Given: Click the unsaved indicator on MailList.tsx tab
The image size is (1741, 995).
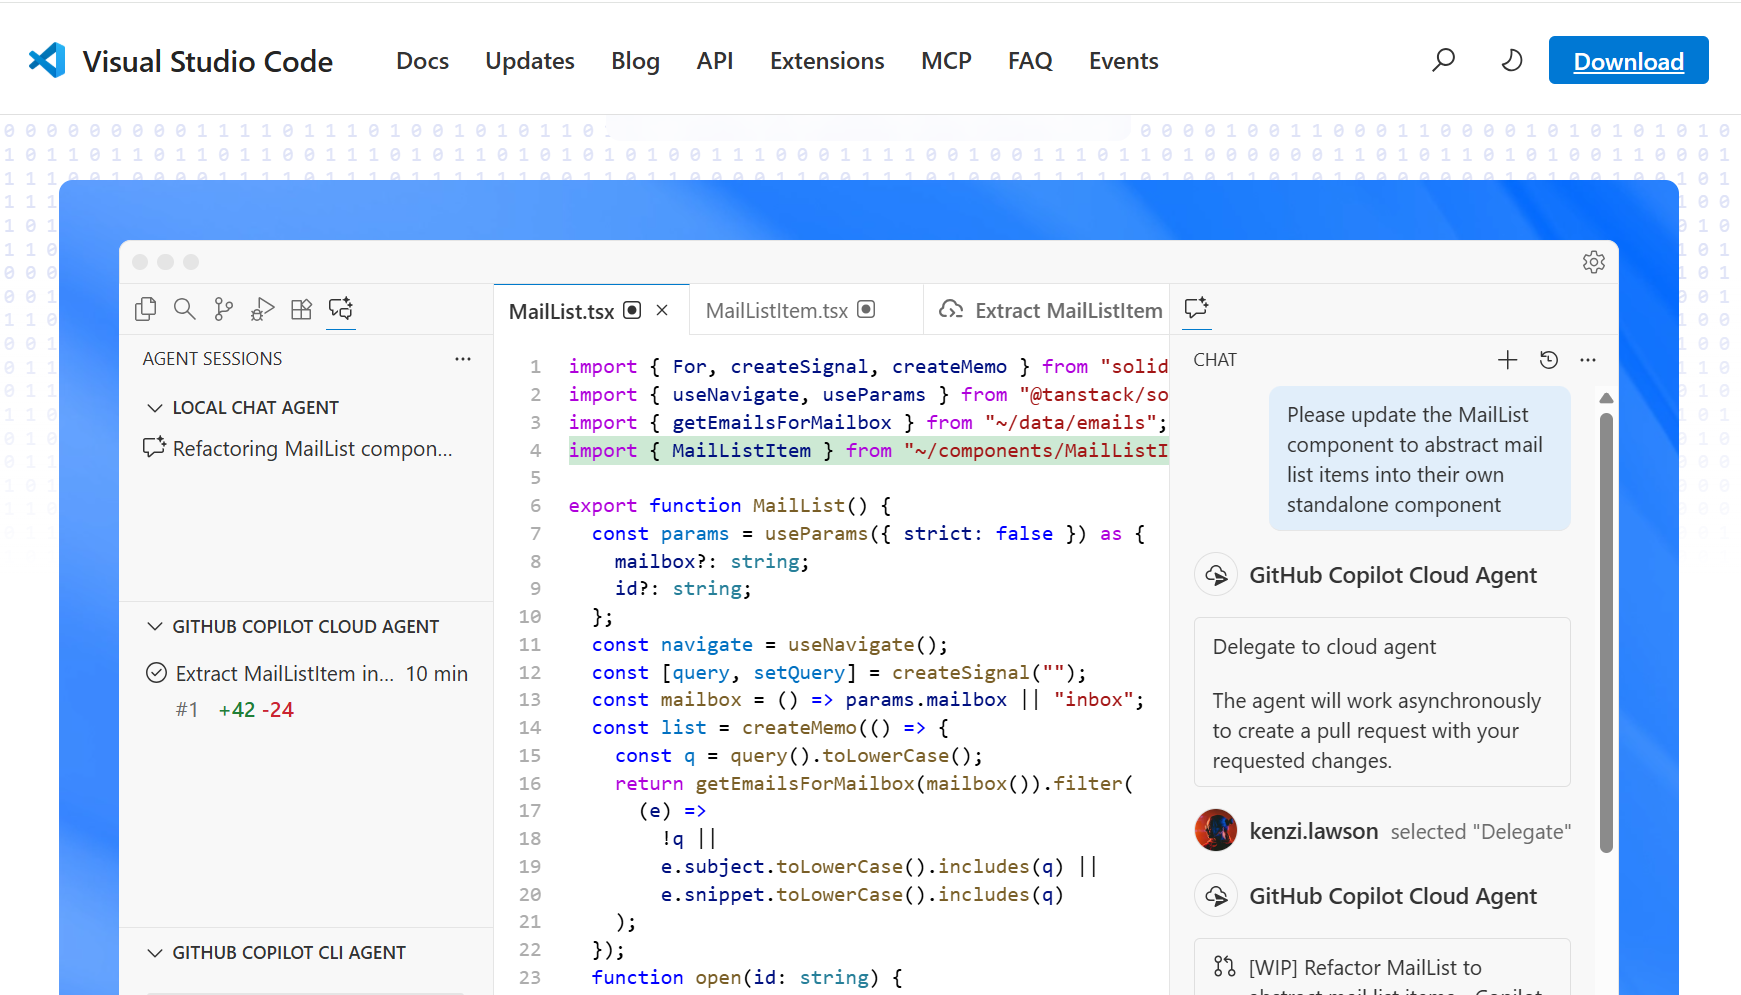Looking at the screenshot, I should pos(632,310).
